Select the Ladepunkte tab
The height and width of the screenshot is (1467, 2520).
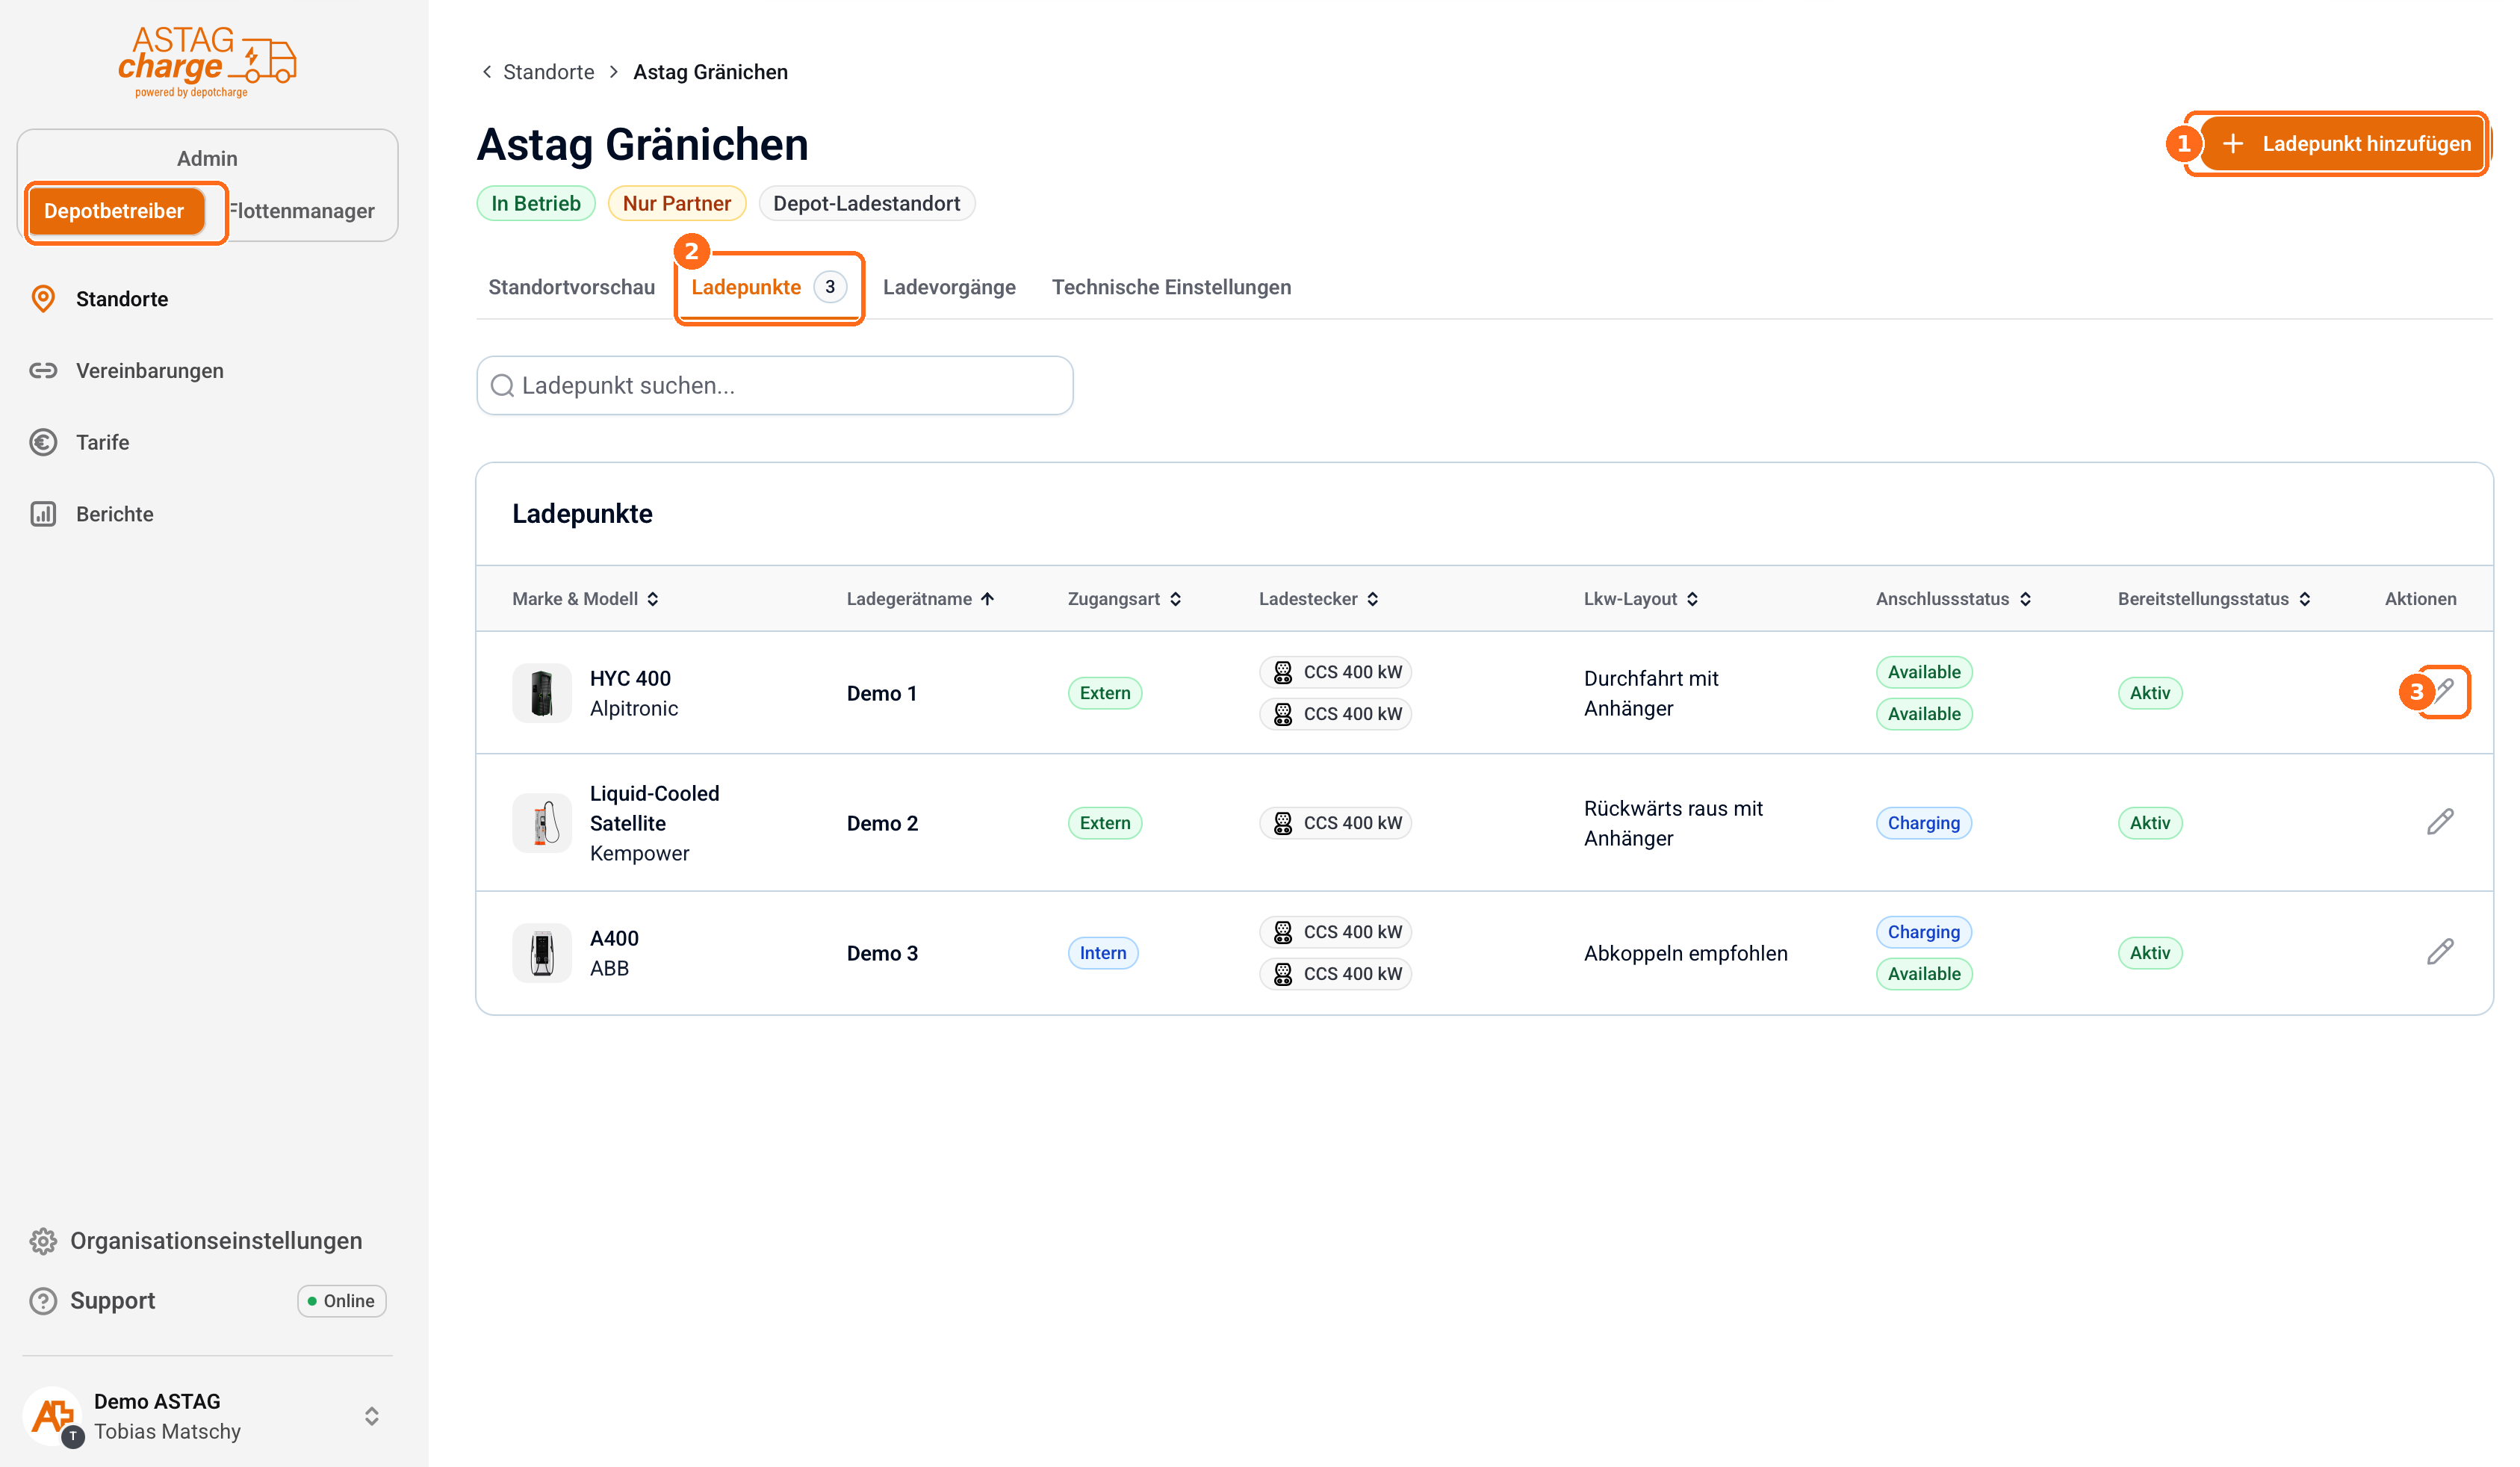[x=769, y=288]
